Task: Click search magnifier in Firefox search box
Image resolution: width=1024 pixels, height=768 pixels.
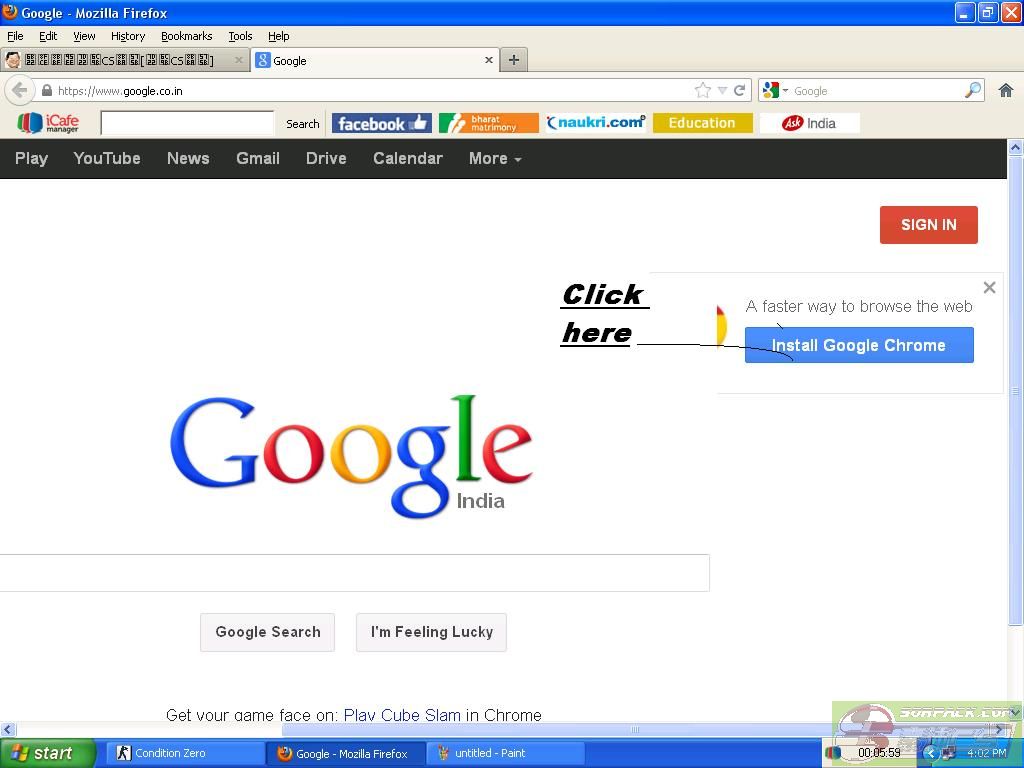Action: tap(972, 90)
